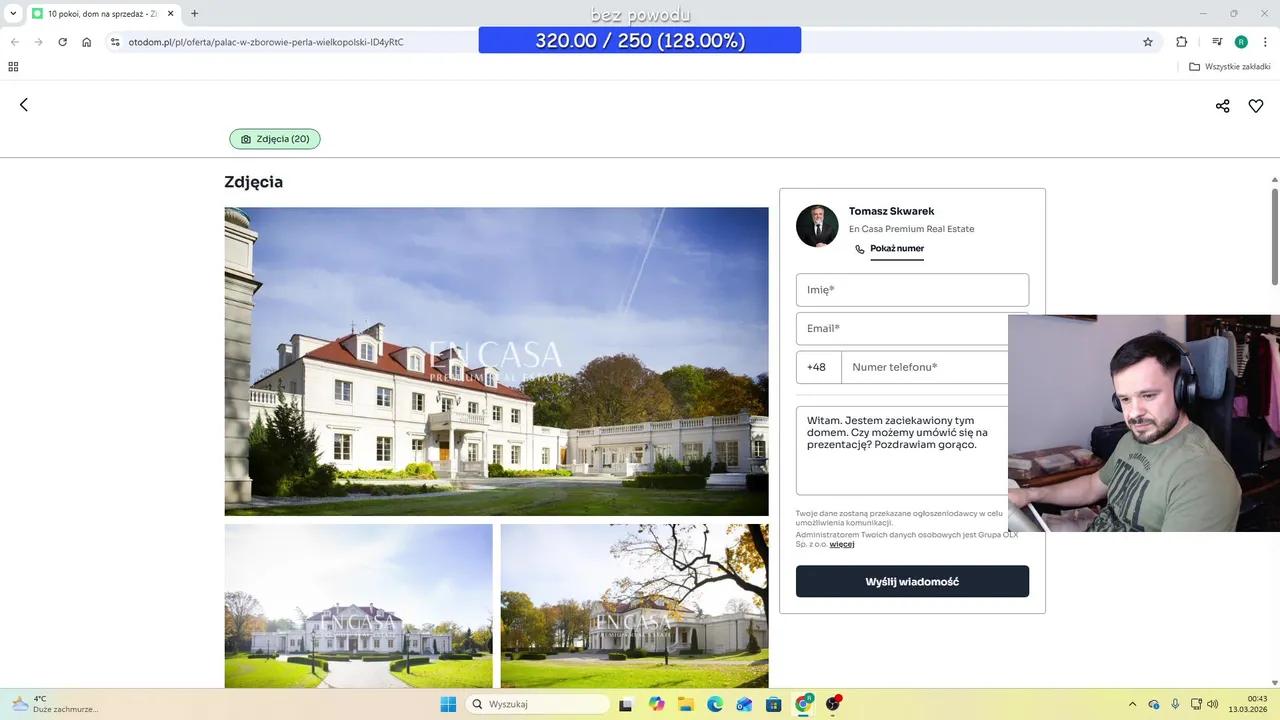Open the media controls icon

[x=1217, y=42]
